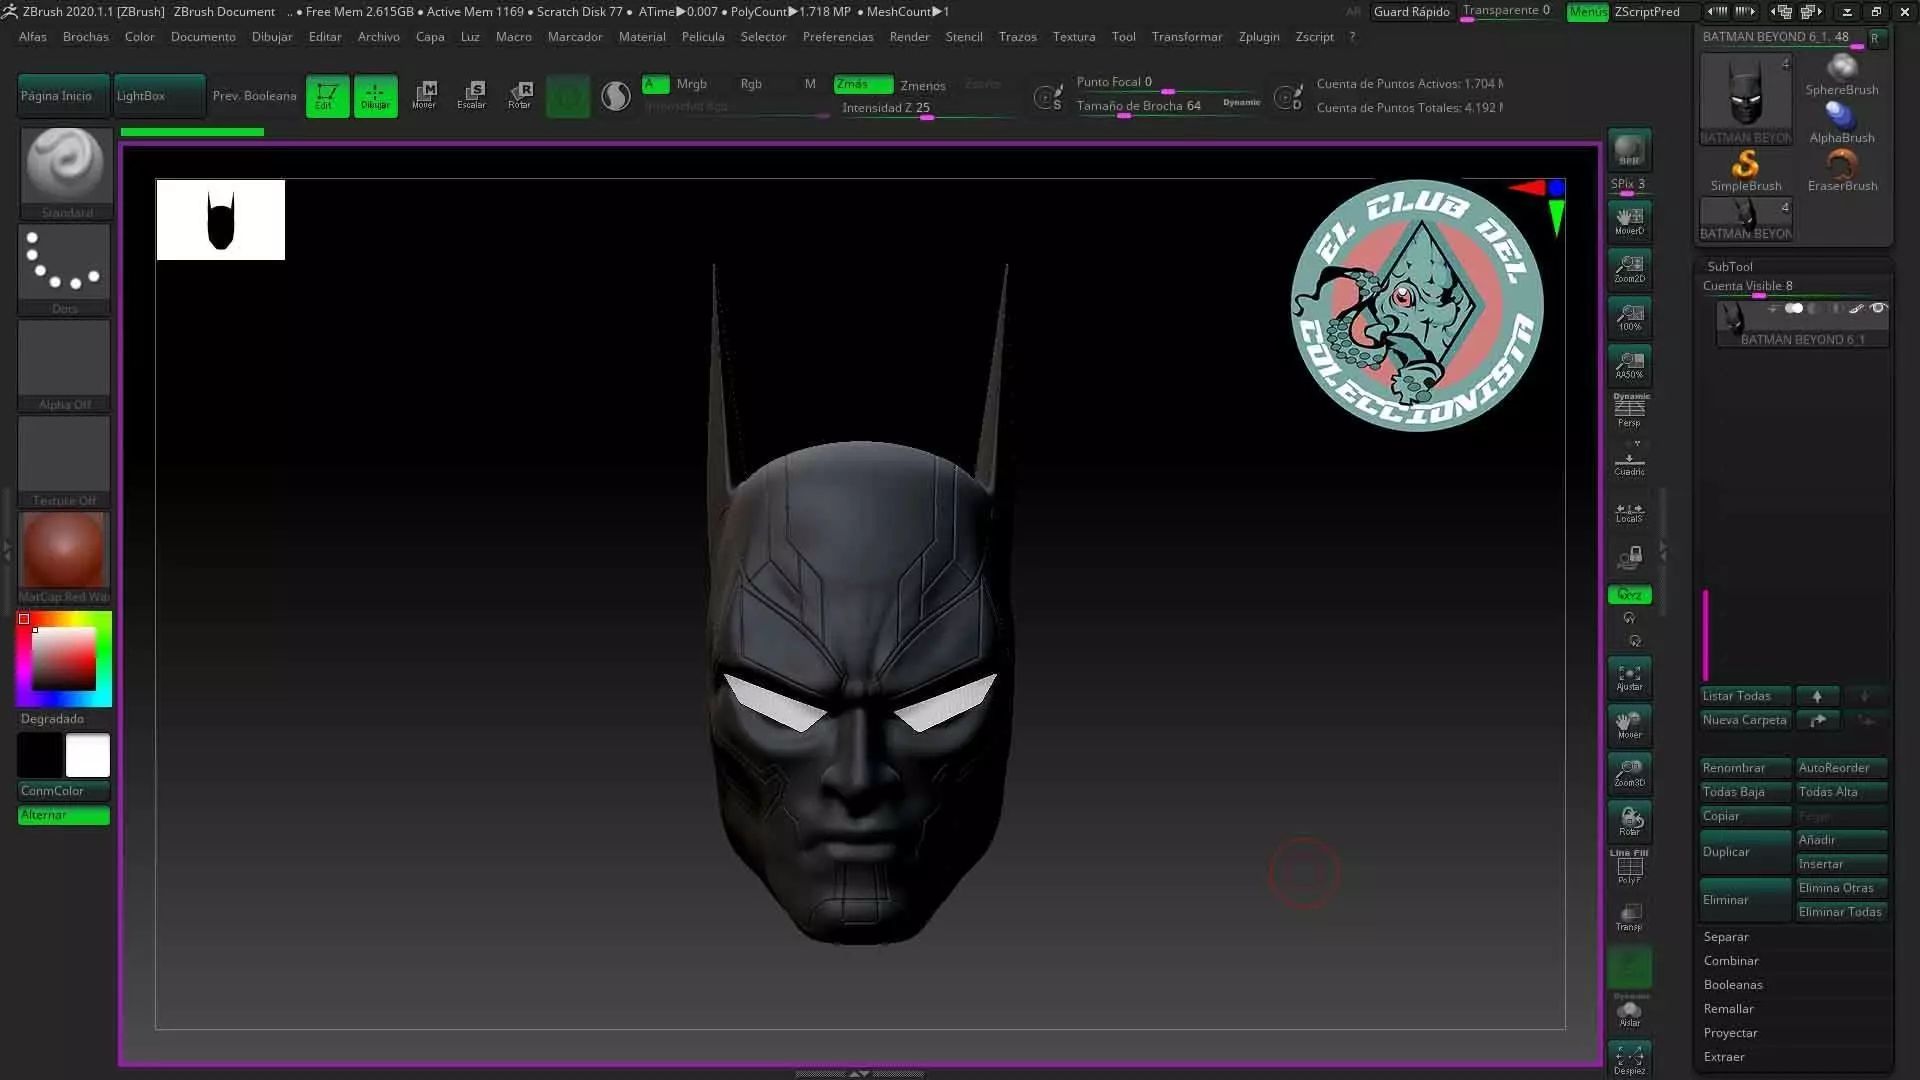This screenshot has width=1920, height=1080.
Task: Open the Zplugin menu
Action: pyautogui.click(x=1258, y=37)
